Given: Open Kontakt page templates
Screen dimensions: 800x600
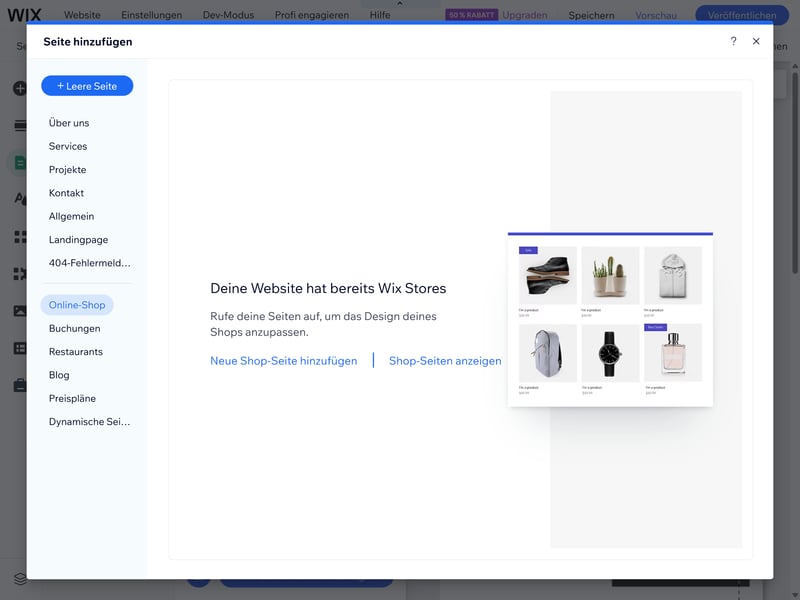Looking at the screenshot, I should [67, 193].
